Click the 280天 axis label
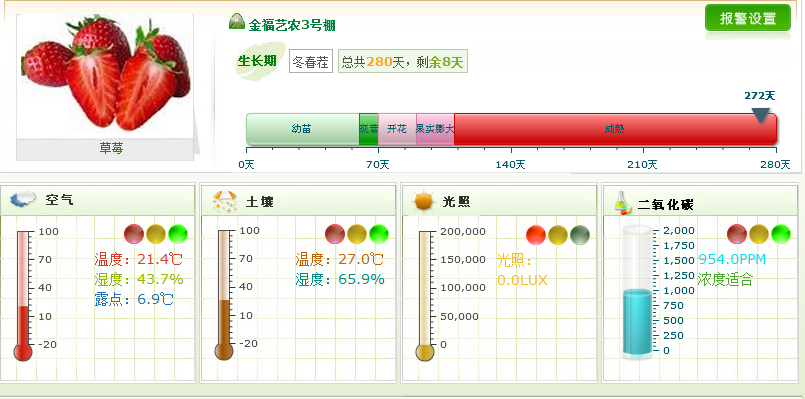 pos(775,164)
